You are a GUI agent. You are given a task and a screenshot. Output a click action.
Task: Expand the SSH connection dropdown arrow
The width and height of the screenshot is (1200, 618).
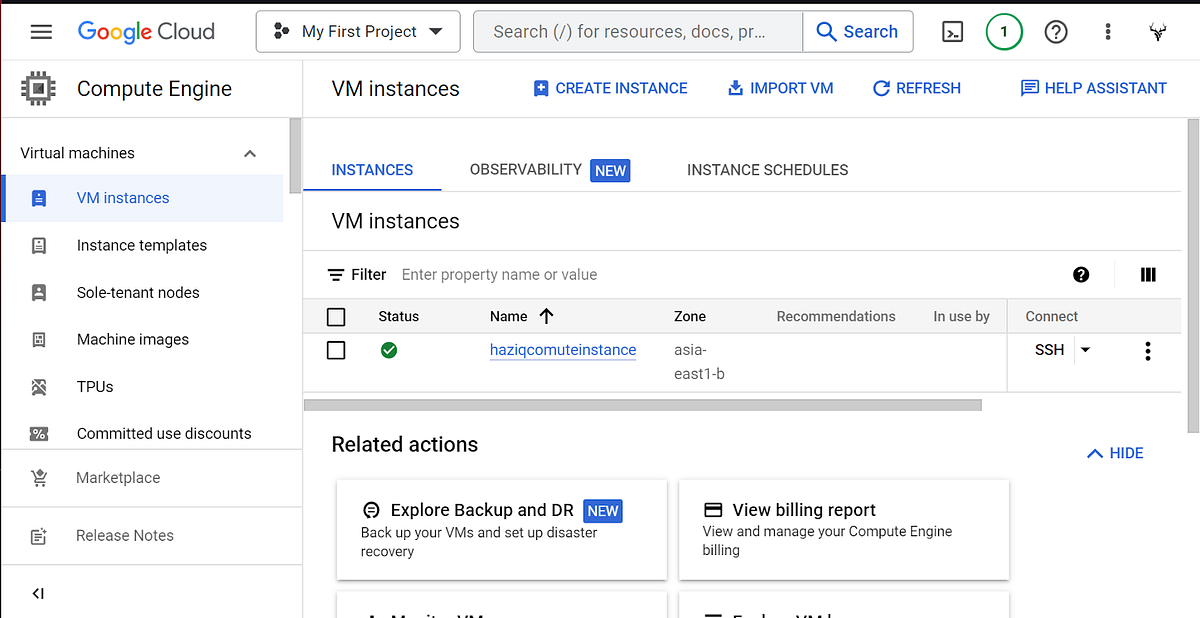point(1085,350)
